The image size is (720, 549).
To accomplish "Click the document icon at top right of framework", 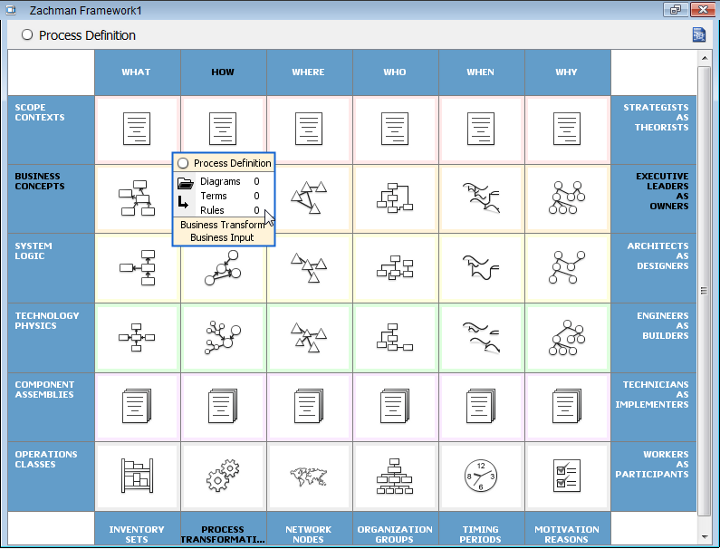I will coord(699,34).
